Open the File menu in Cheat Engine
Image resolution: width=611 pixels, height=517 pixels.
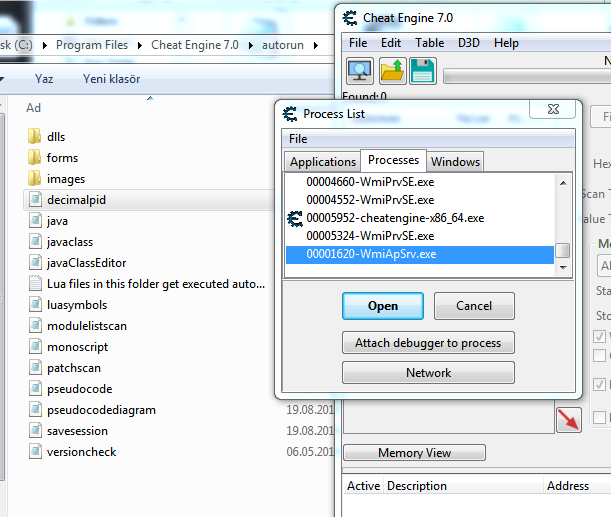point(358,43)
